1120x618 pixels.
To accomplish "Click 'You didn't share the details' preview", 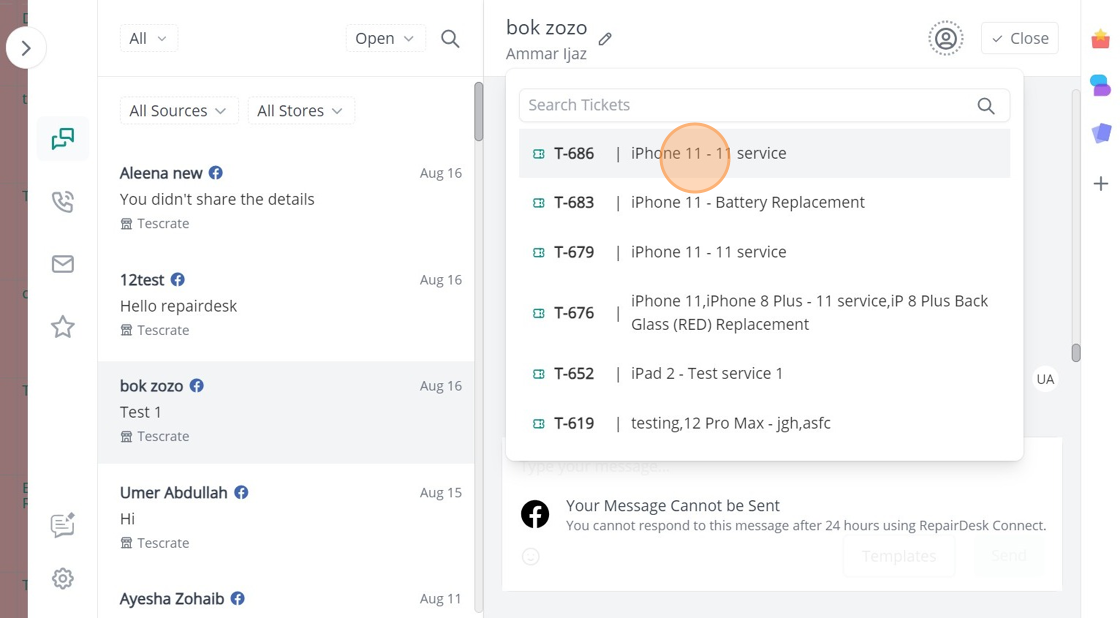I will pos(217,199).
